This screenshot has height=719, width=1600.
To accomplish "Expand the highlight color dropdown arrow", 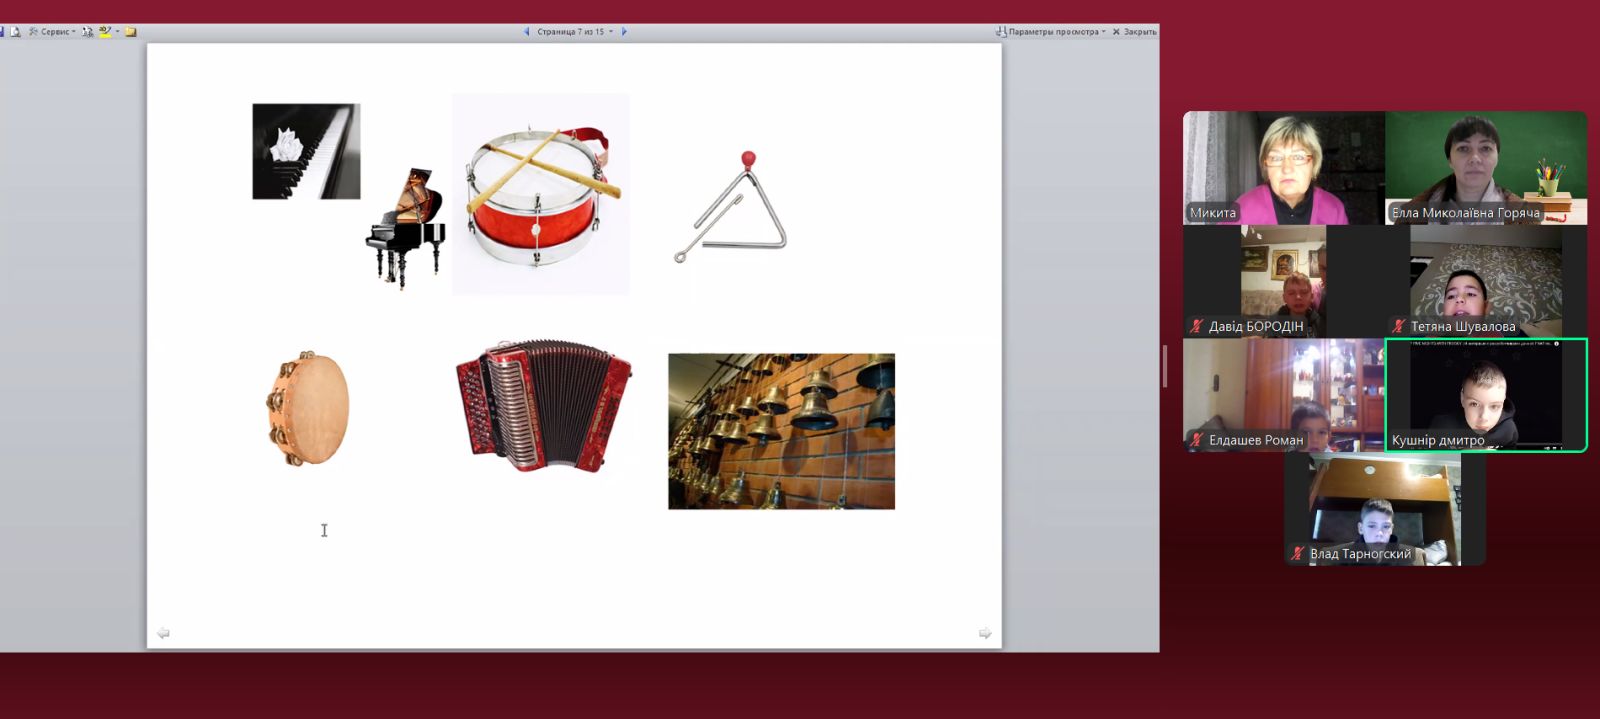I will 117,32.
